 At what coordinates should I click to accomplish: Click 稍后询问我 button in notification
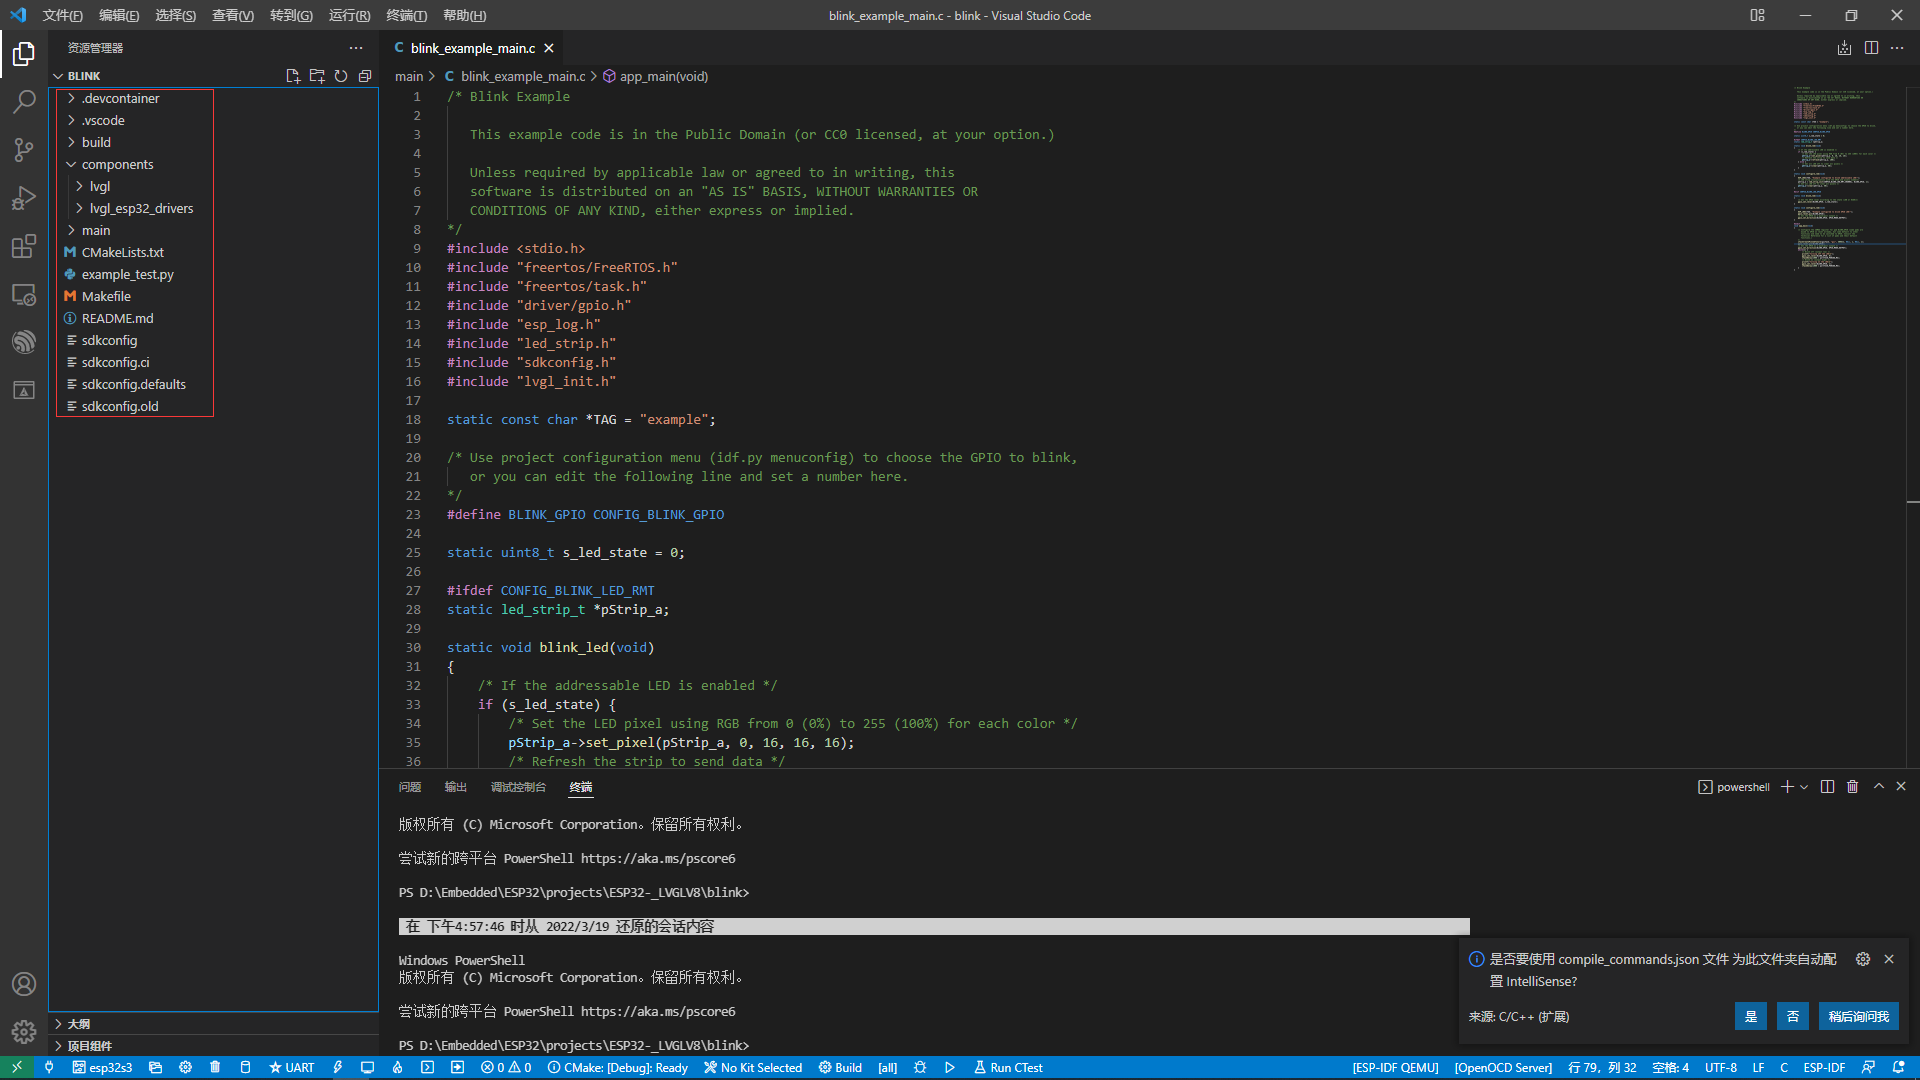[x=1859, y=1016]
